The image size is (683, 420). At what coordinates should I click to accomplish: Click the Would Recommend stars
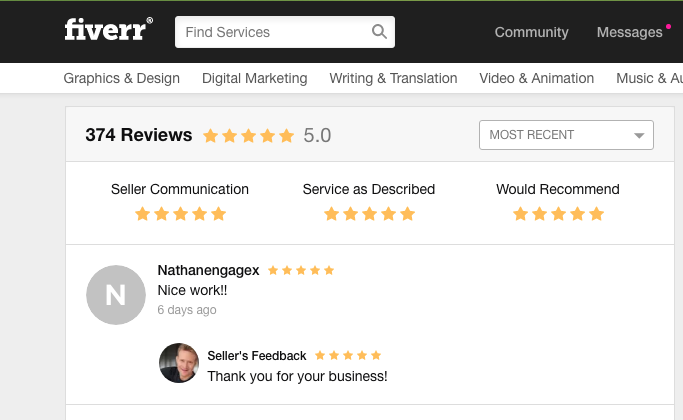[558, 214]
